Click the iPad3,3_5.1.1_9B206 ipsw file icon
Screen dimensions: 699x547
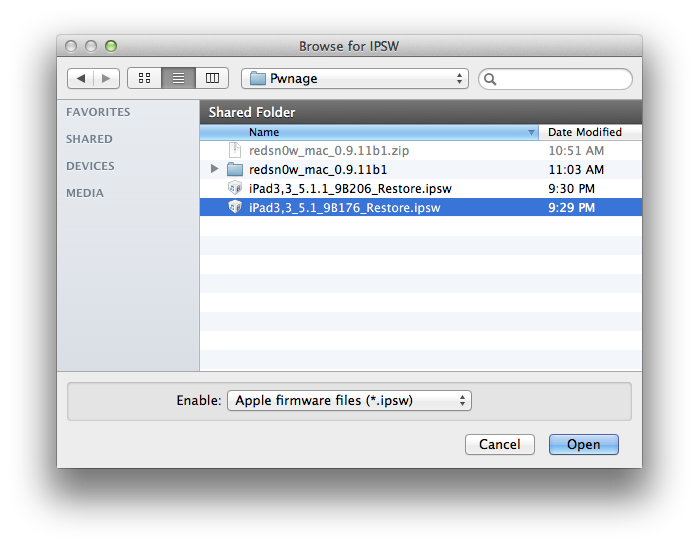[x=235, y=188]
